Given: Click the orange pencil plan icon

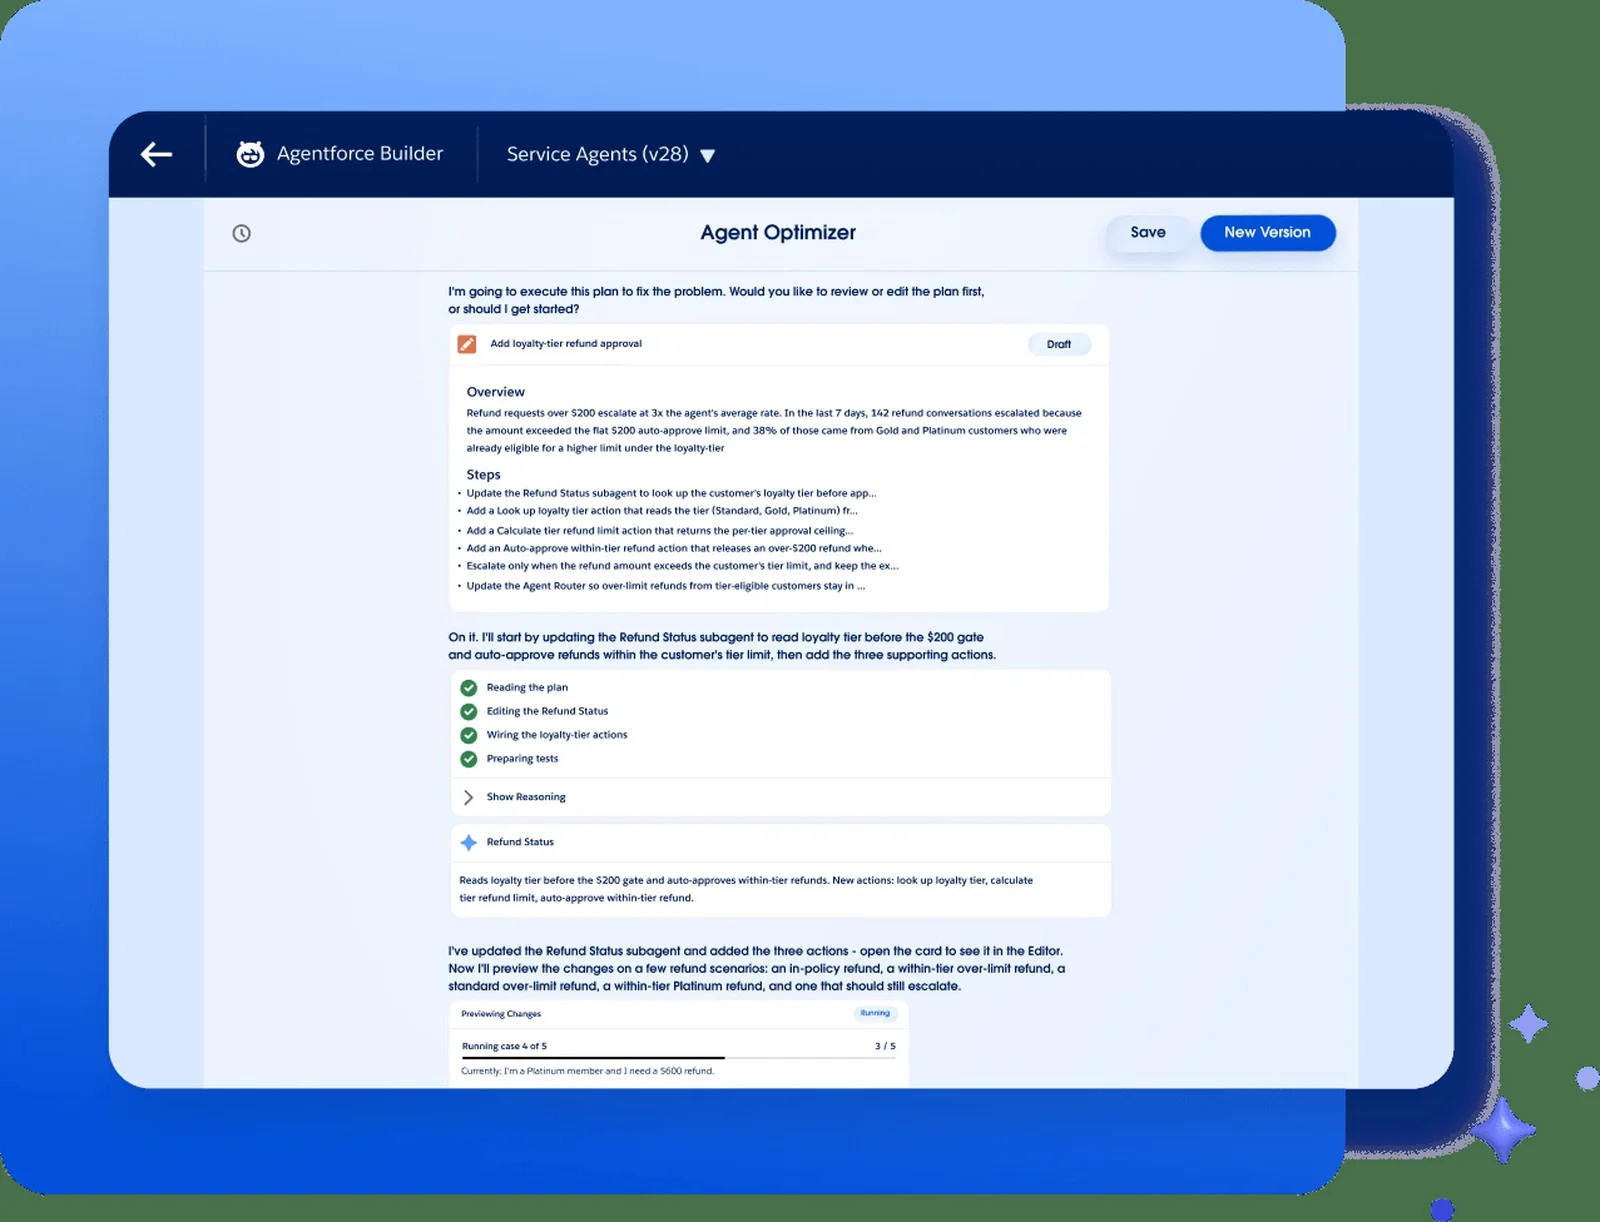Looking at the screenshot, I should [467, 344].
